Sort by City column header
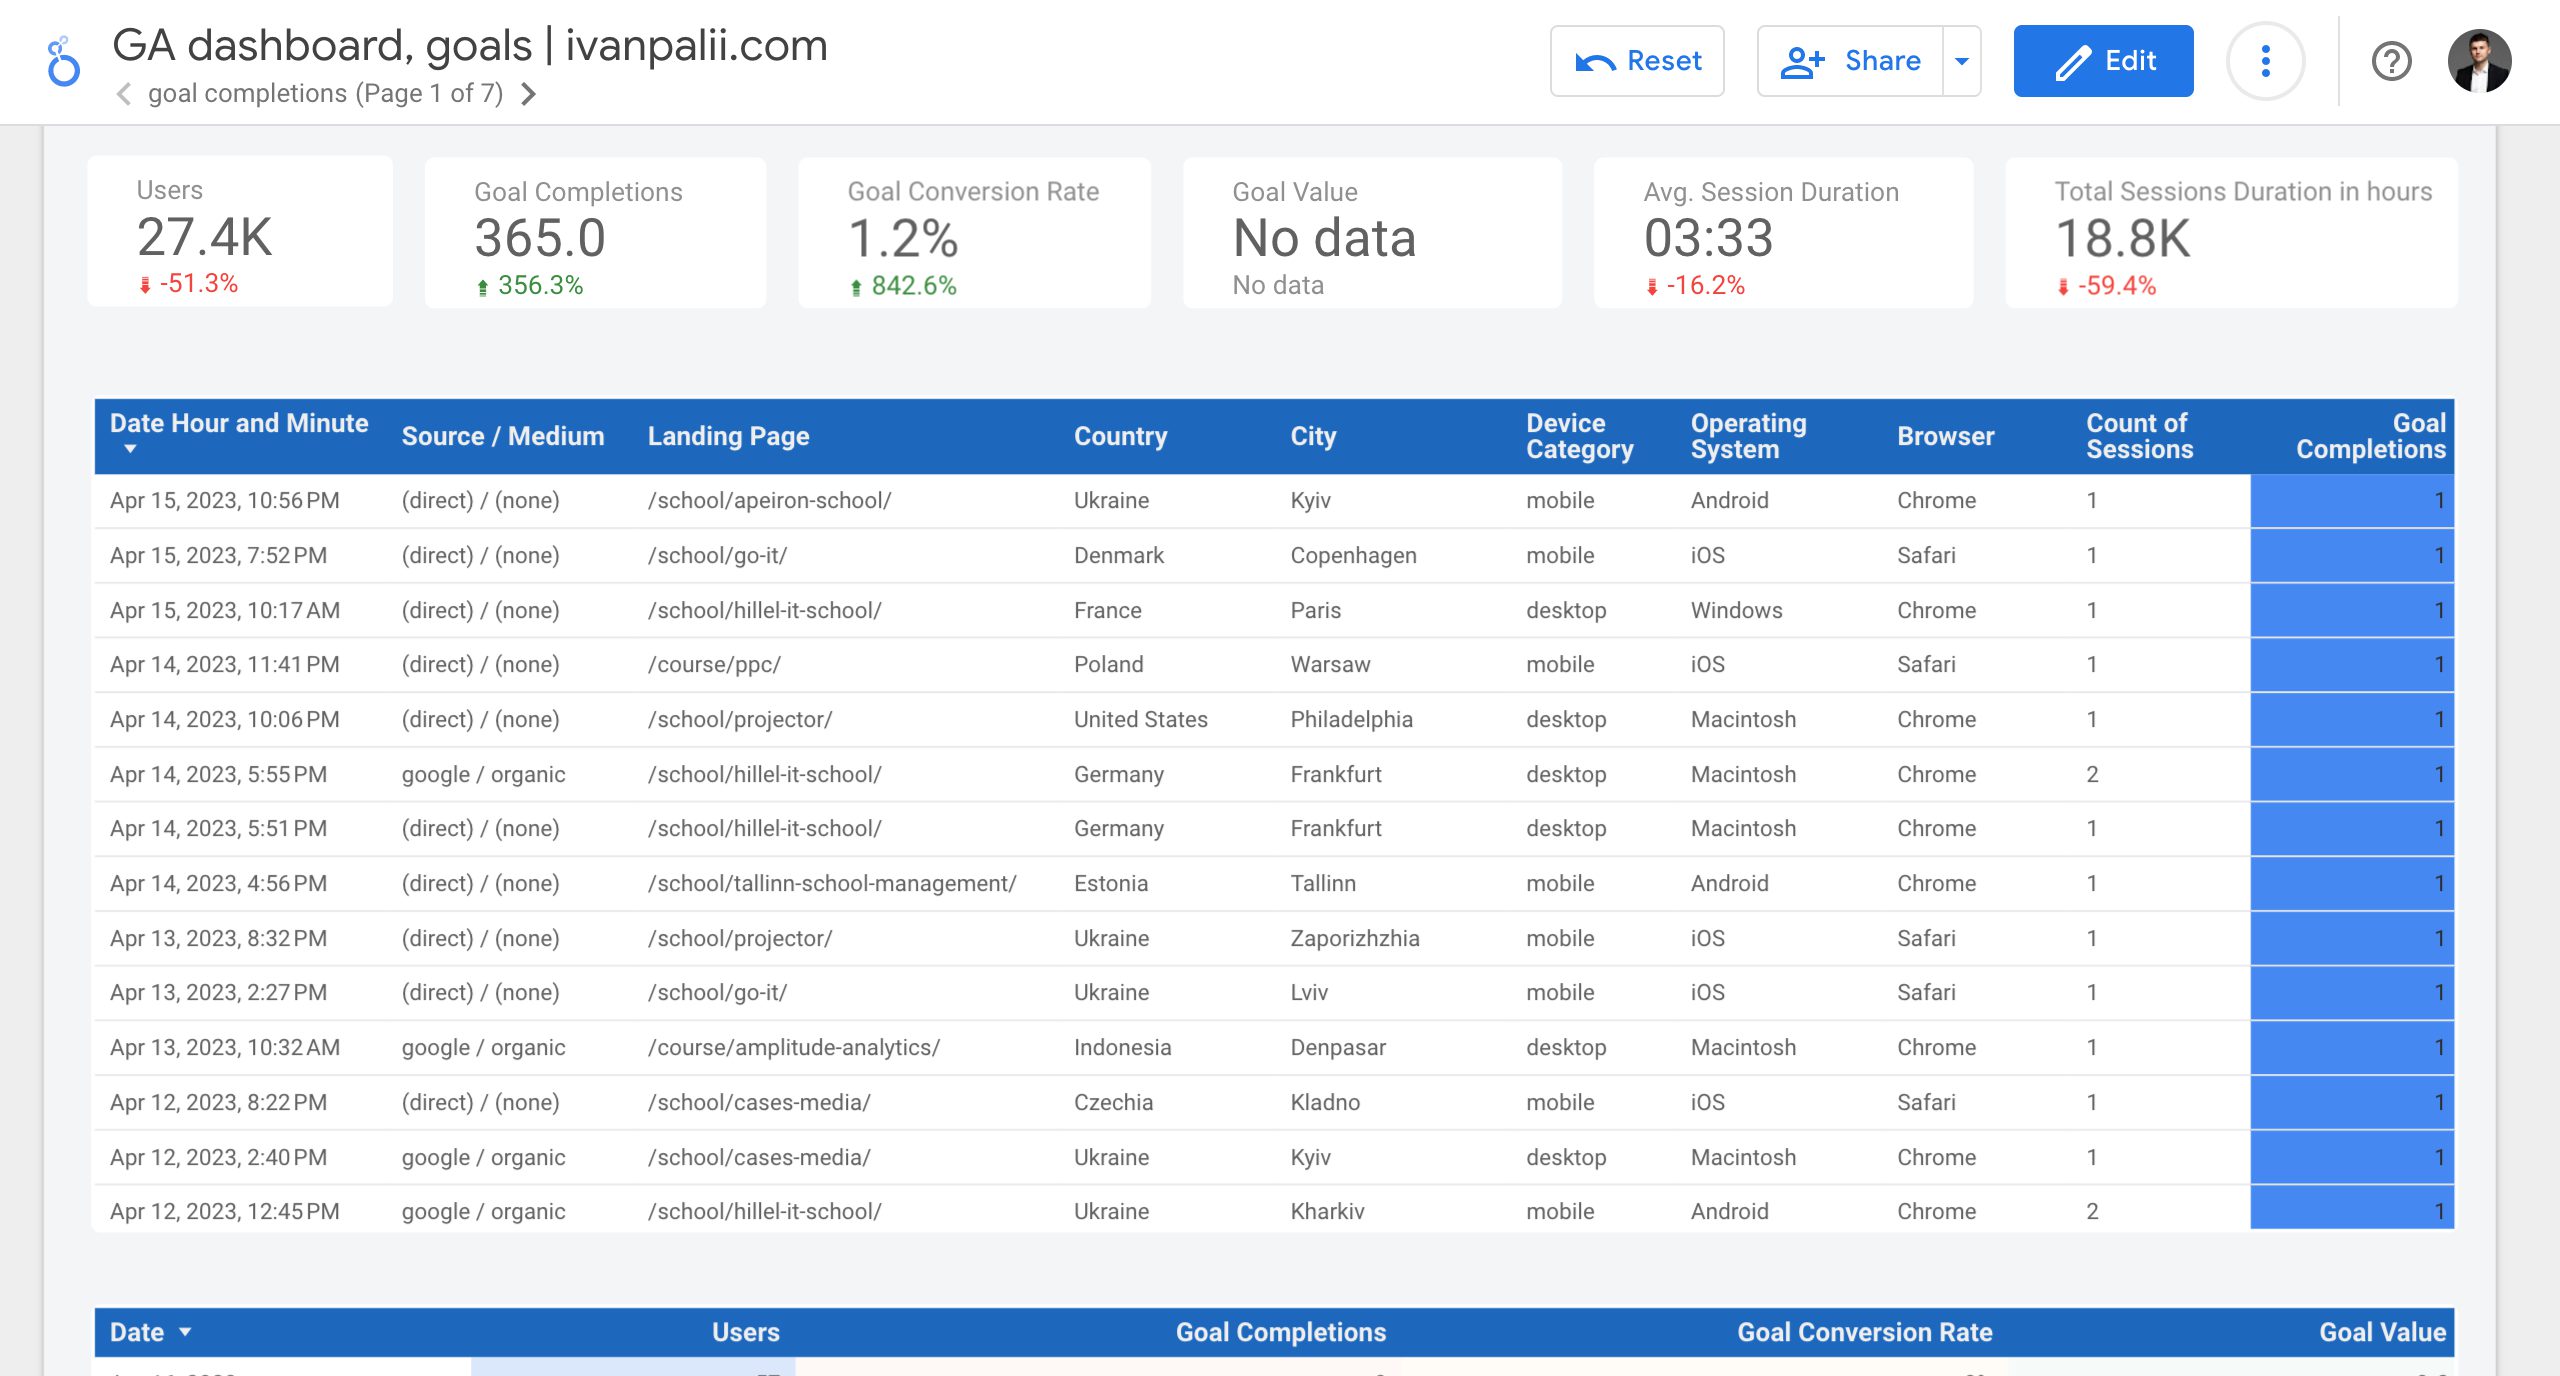This screenshot has height=1376, width=2560. point(1313,436)
